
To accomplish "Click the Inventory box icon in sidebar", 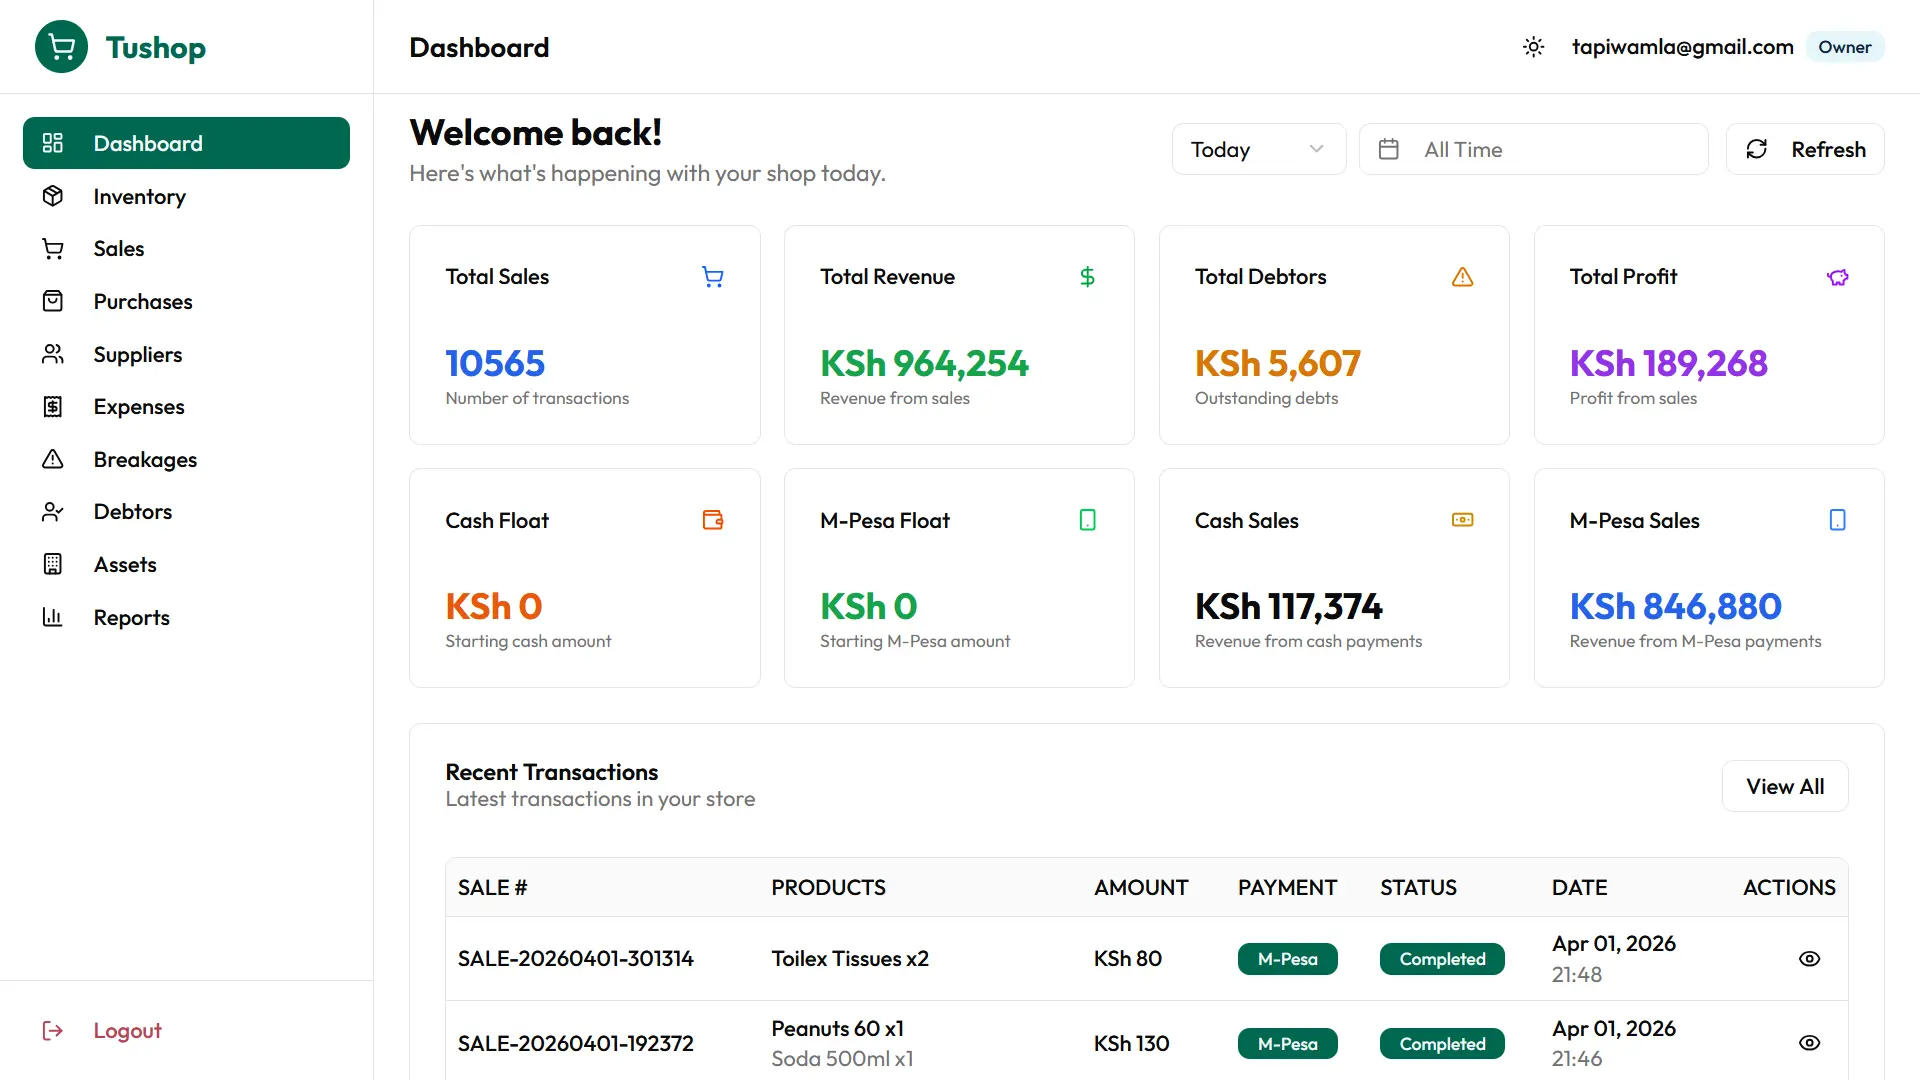I will 53,196.
